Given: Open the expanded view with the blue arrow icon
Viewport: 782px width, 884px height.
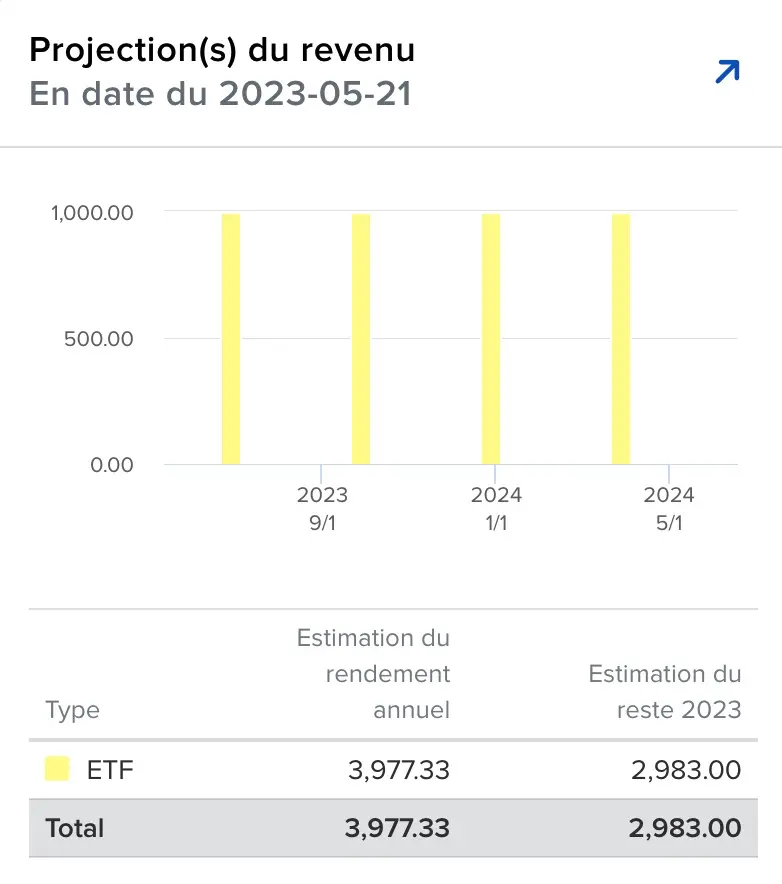Looking at the screenshot, I should pos(727,72).
